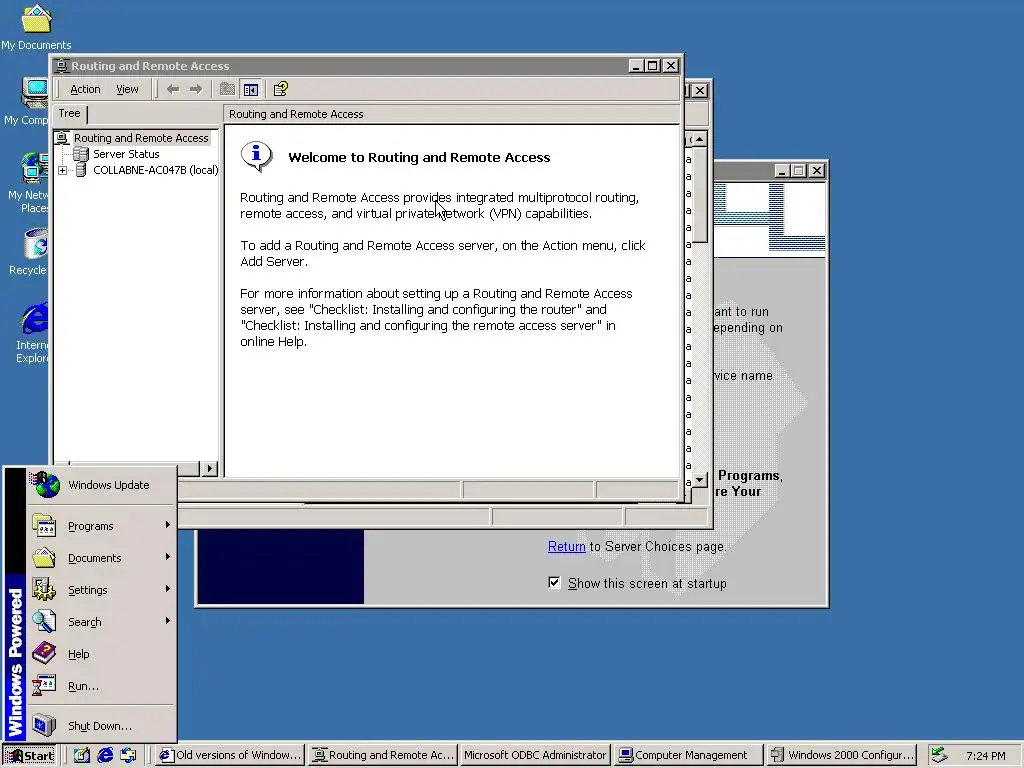Click the Programs icon in the Start menu
The height and width of the screenshot is (768, 1024).
coord(44,526)
